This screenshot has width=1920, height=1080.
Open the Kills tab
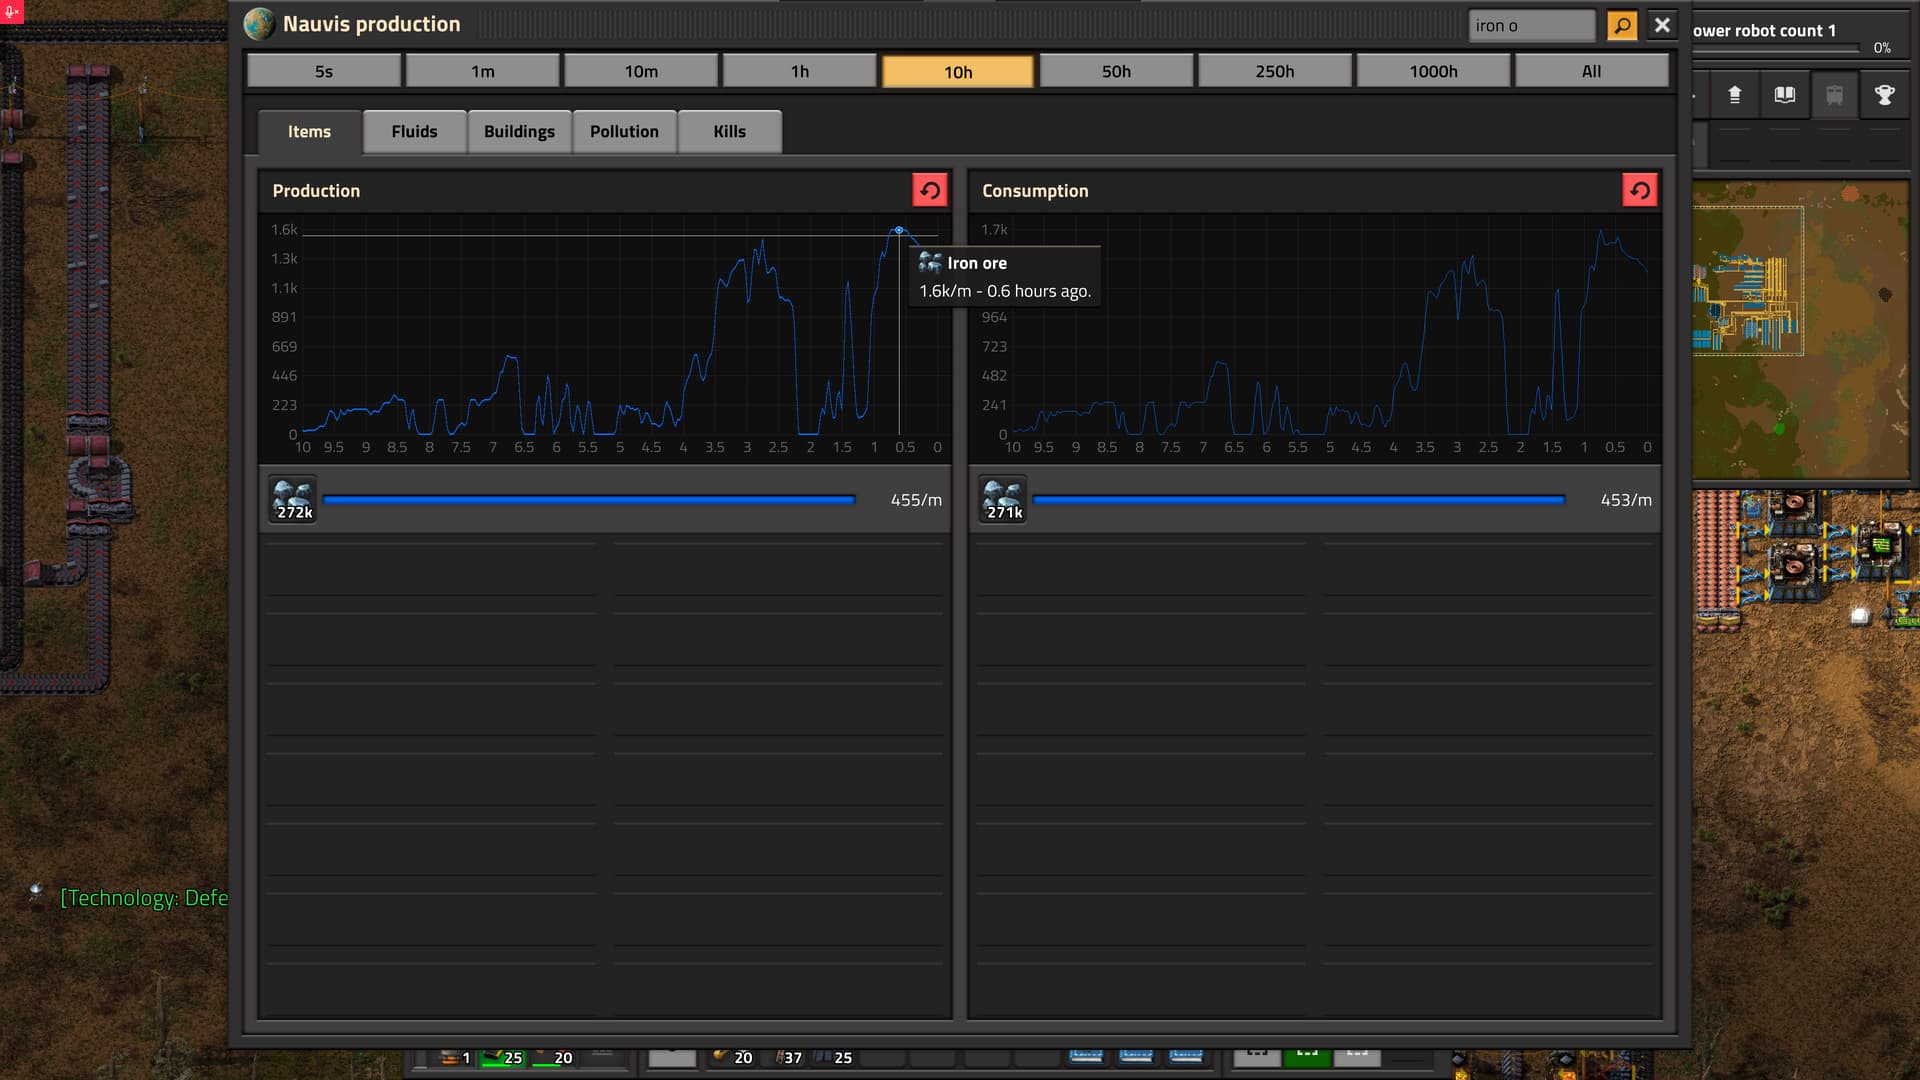(x=729, y=132)
